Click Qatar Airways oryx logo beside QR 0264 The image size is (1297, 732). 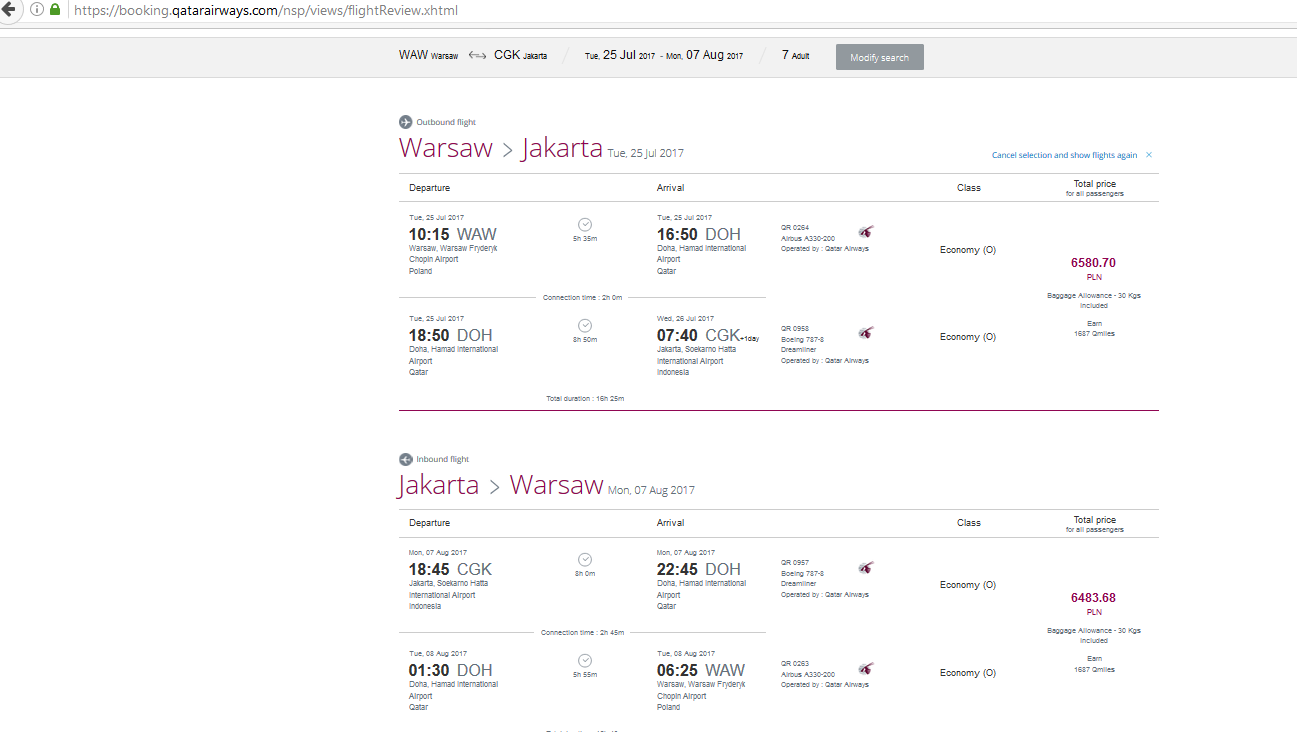click(865, 232)
